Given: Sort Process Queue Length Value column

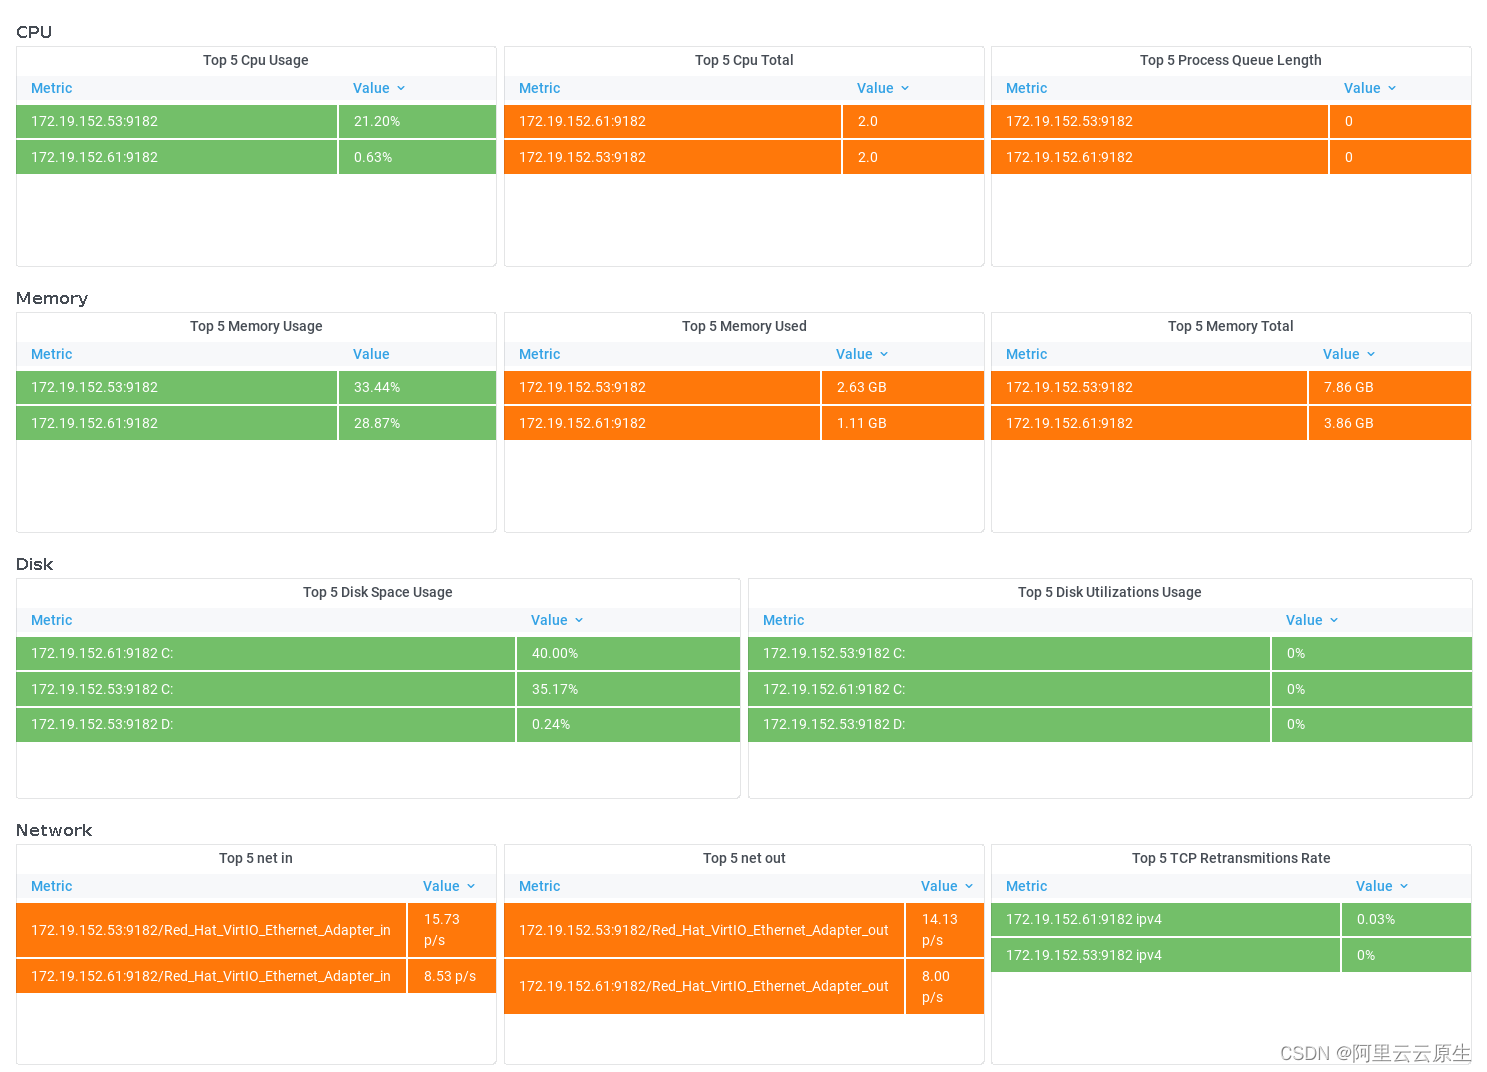Looking at the screenshot, I should tap(1369, 88).
